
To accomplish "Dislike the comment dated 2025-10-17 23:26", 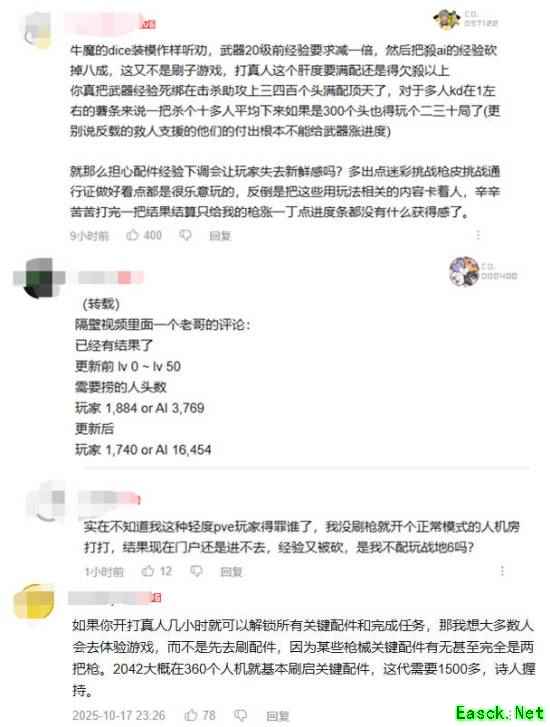I will (240, 715).
